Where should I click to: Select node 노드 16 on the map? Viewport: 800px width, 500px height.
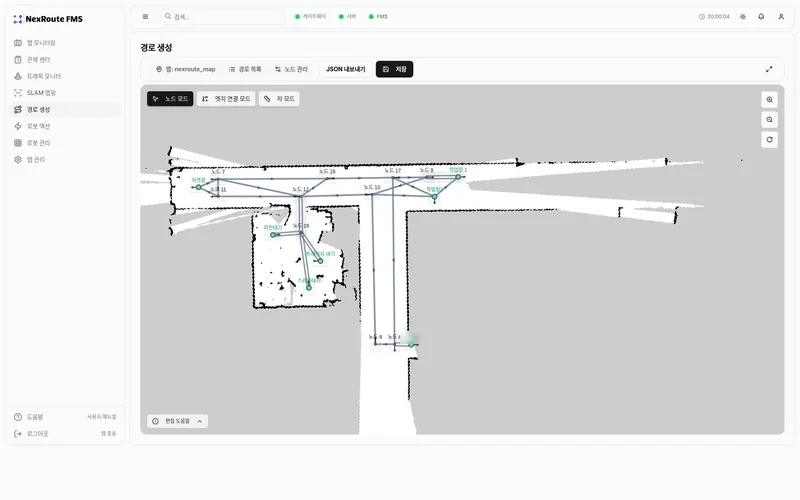click(328, 179)
